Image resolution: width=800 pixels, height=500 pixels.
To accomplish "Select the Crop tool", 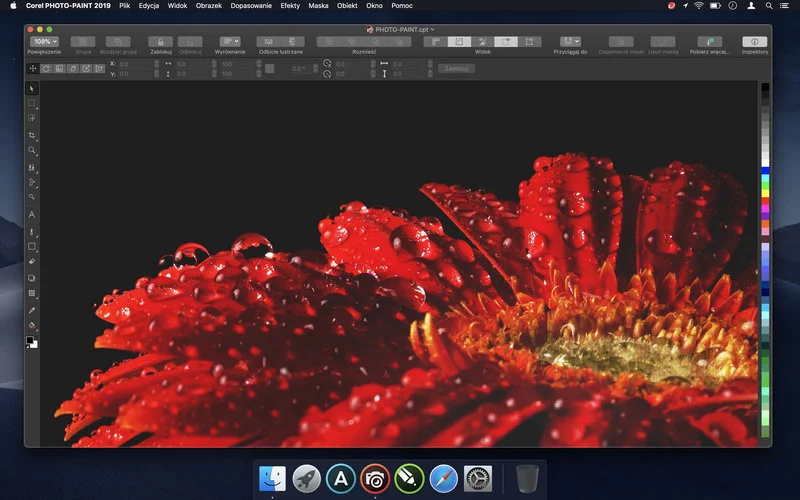I will [32, 135].
